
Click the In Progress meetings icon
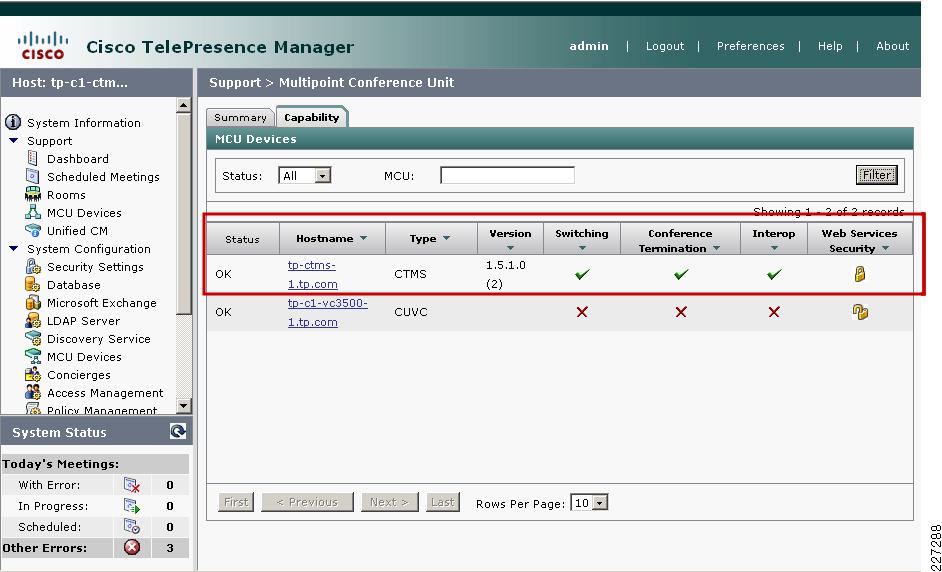coord(132,506)
